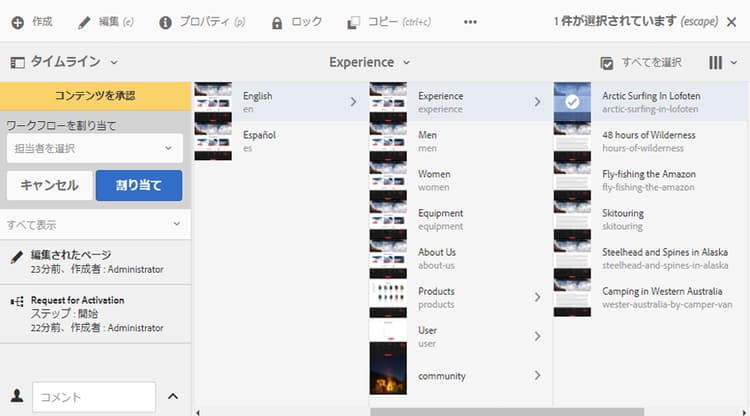
Task: Click the horizontal scrollbar thumb
Action: [507, 412]
